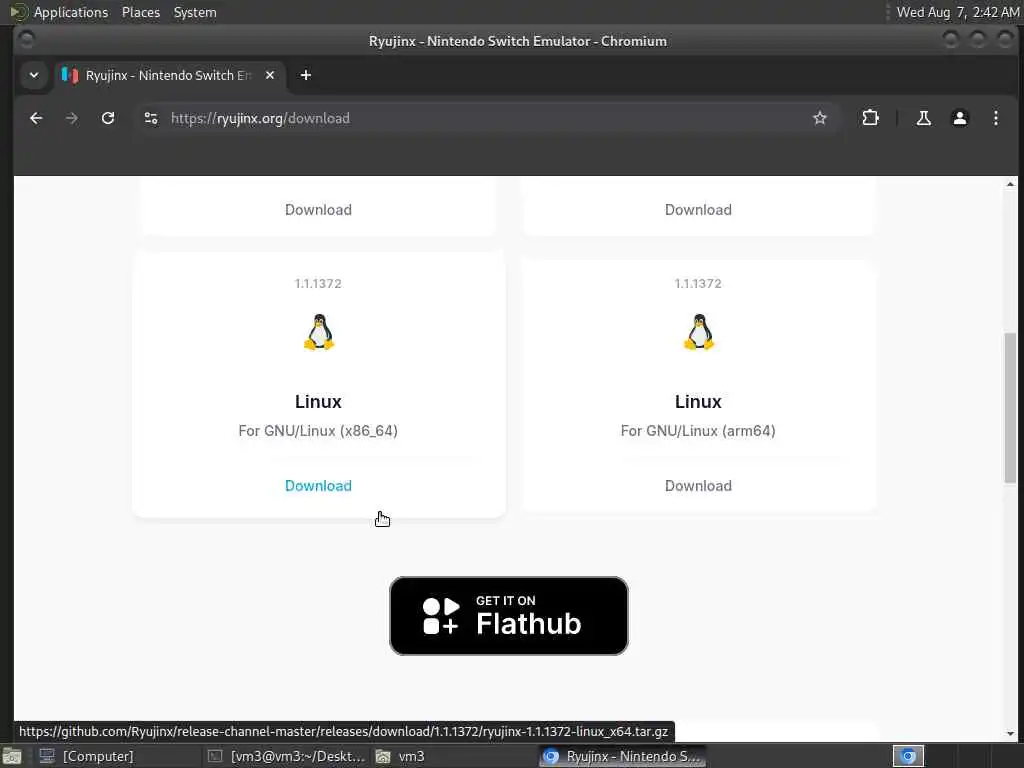Viewport: 1024px width, 768px height.
Task: Click the 1.1.1372 version above x86_64 Linux
Action: (318, 283)
